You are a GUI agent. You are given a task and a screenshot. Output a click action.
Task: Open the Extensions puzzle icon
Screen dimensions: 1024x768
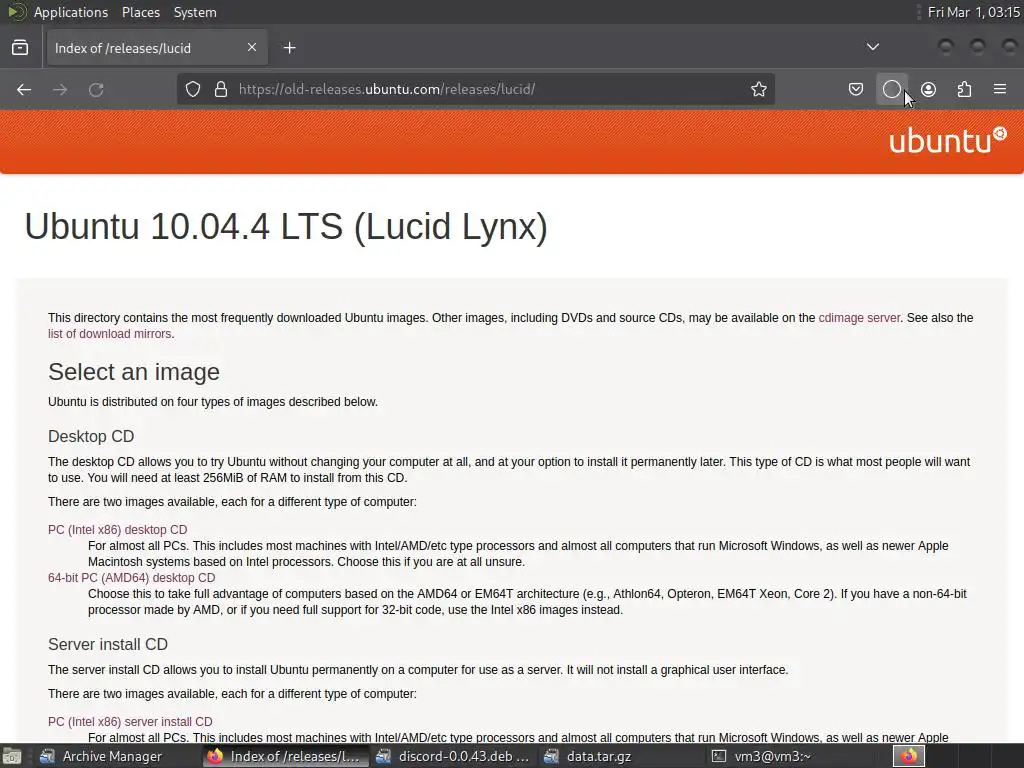point(964,89)
